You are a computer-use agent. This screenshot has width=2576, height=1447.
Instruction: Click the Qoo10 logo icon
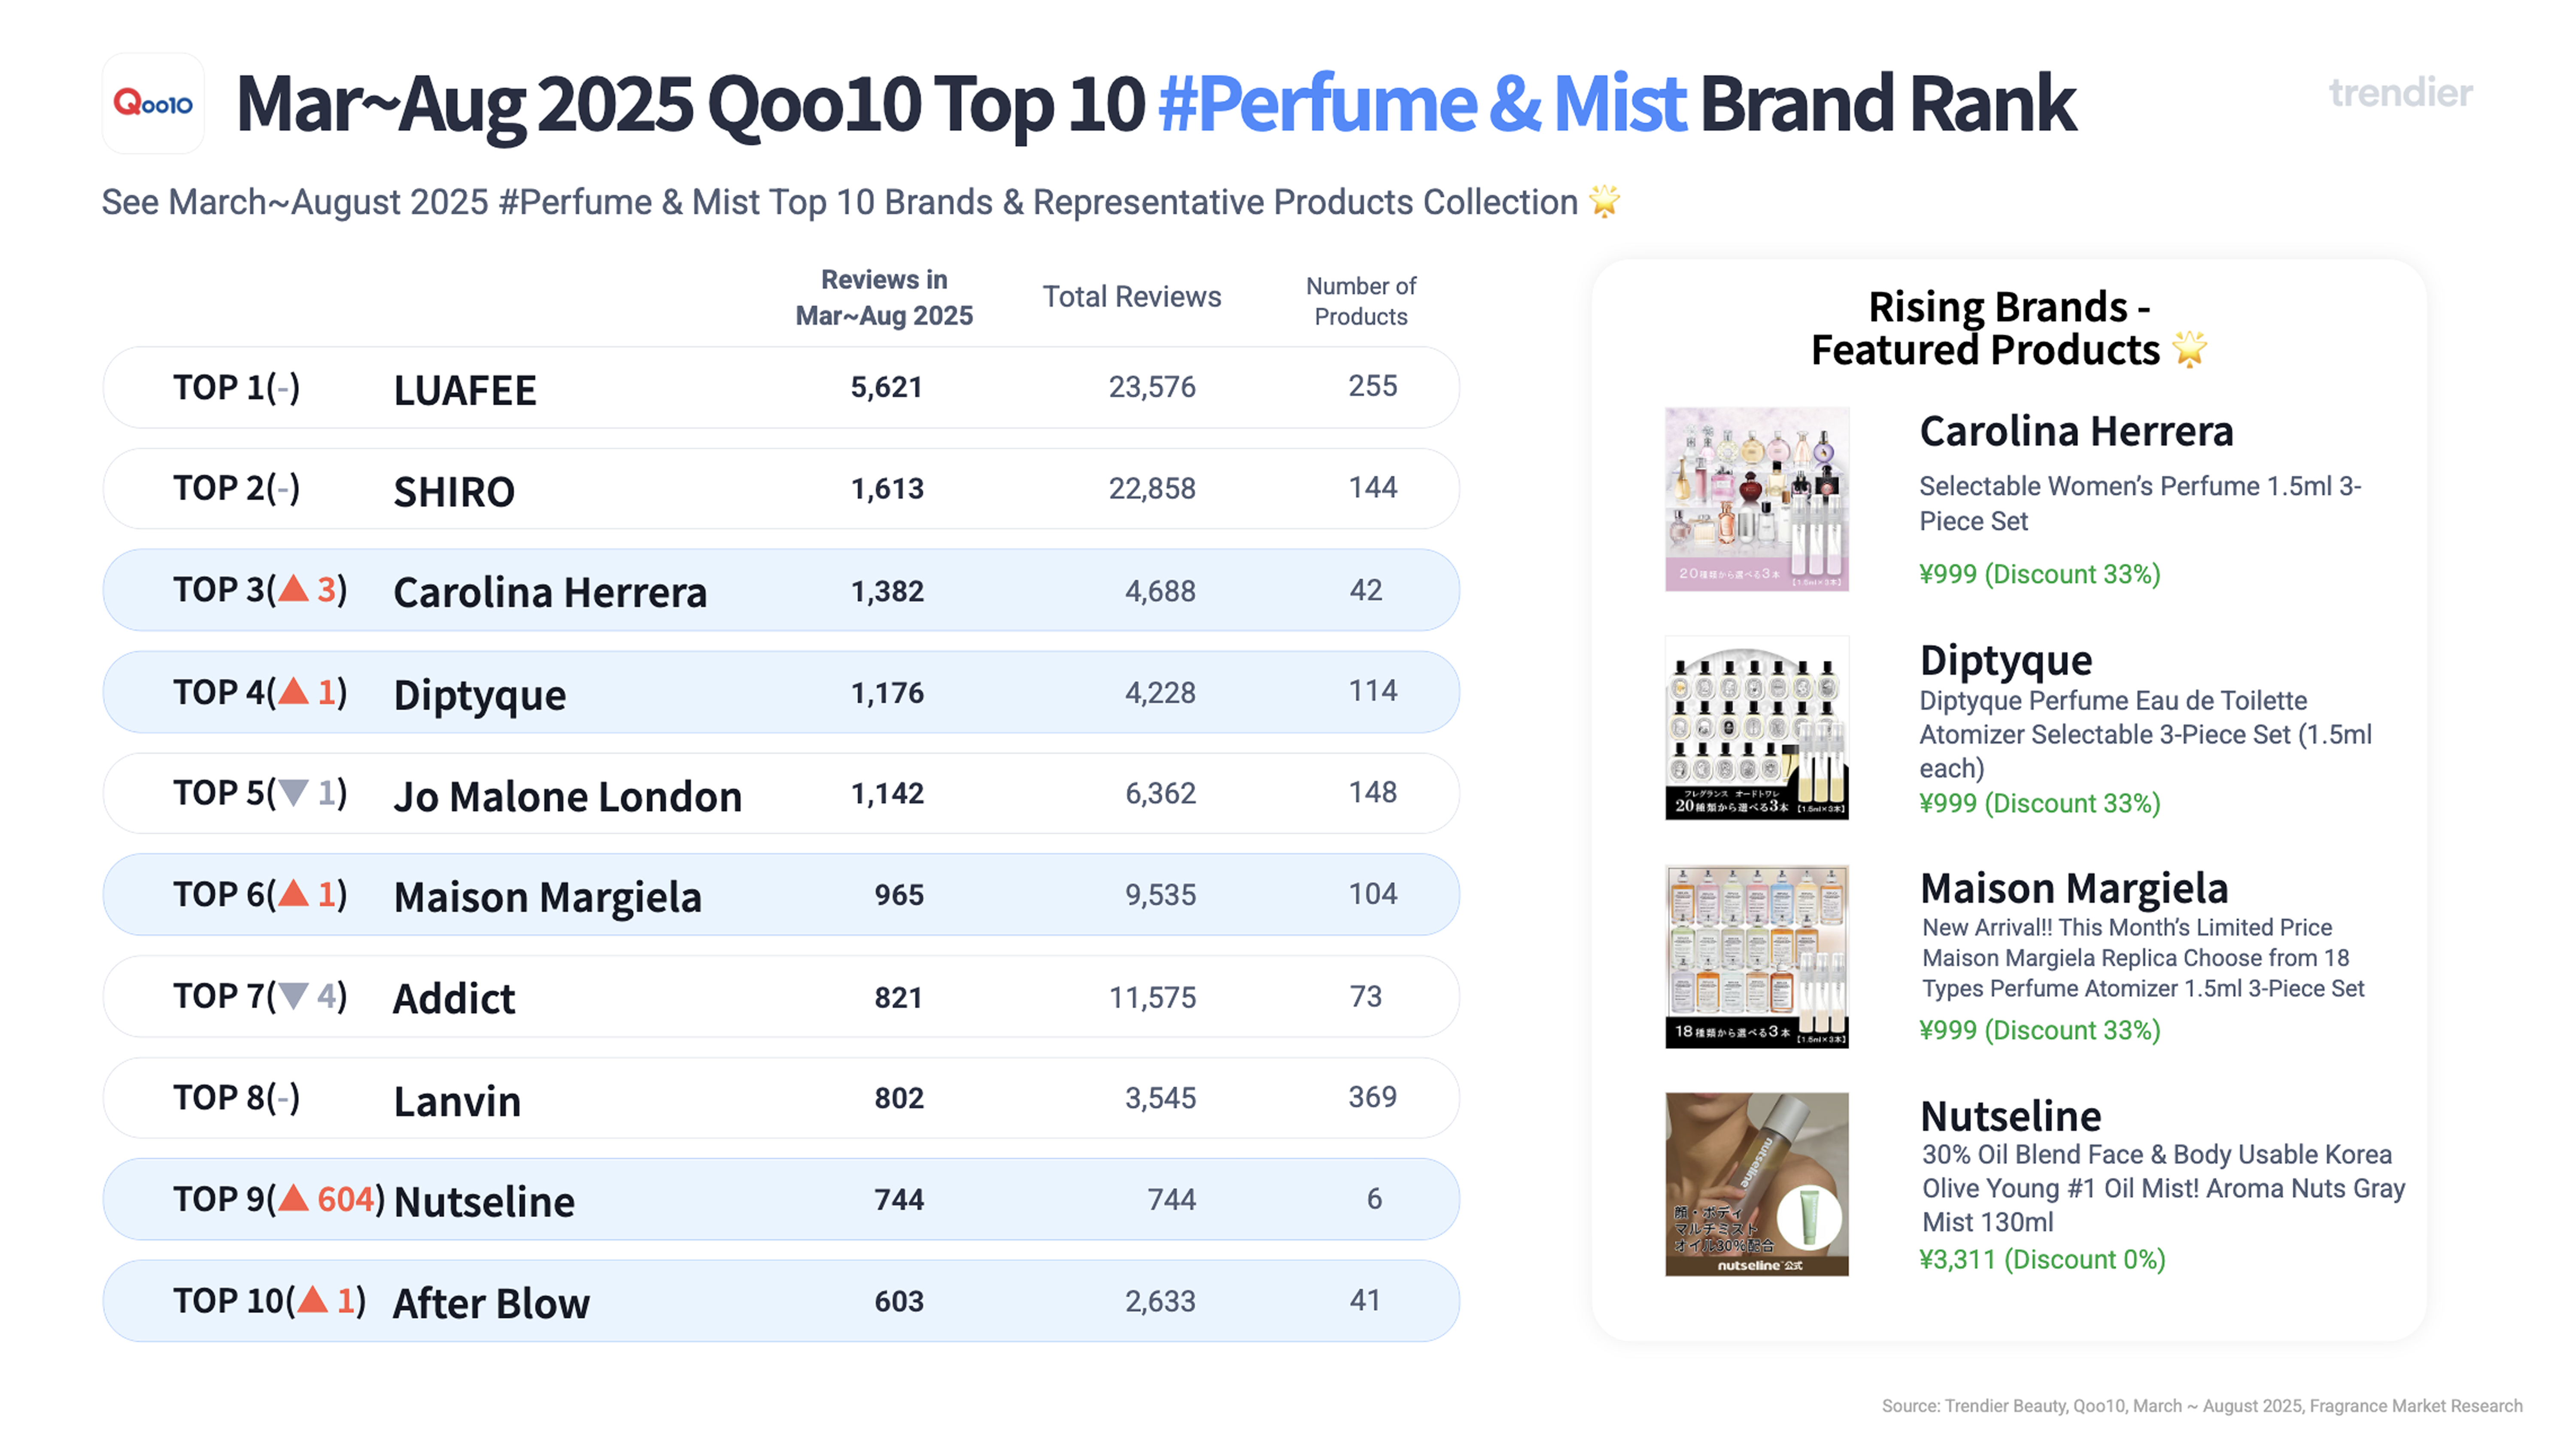[x=153, y=103]
